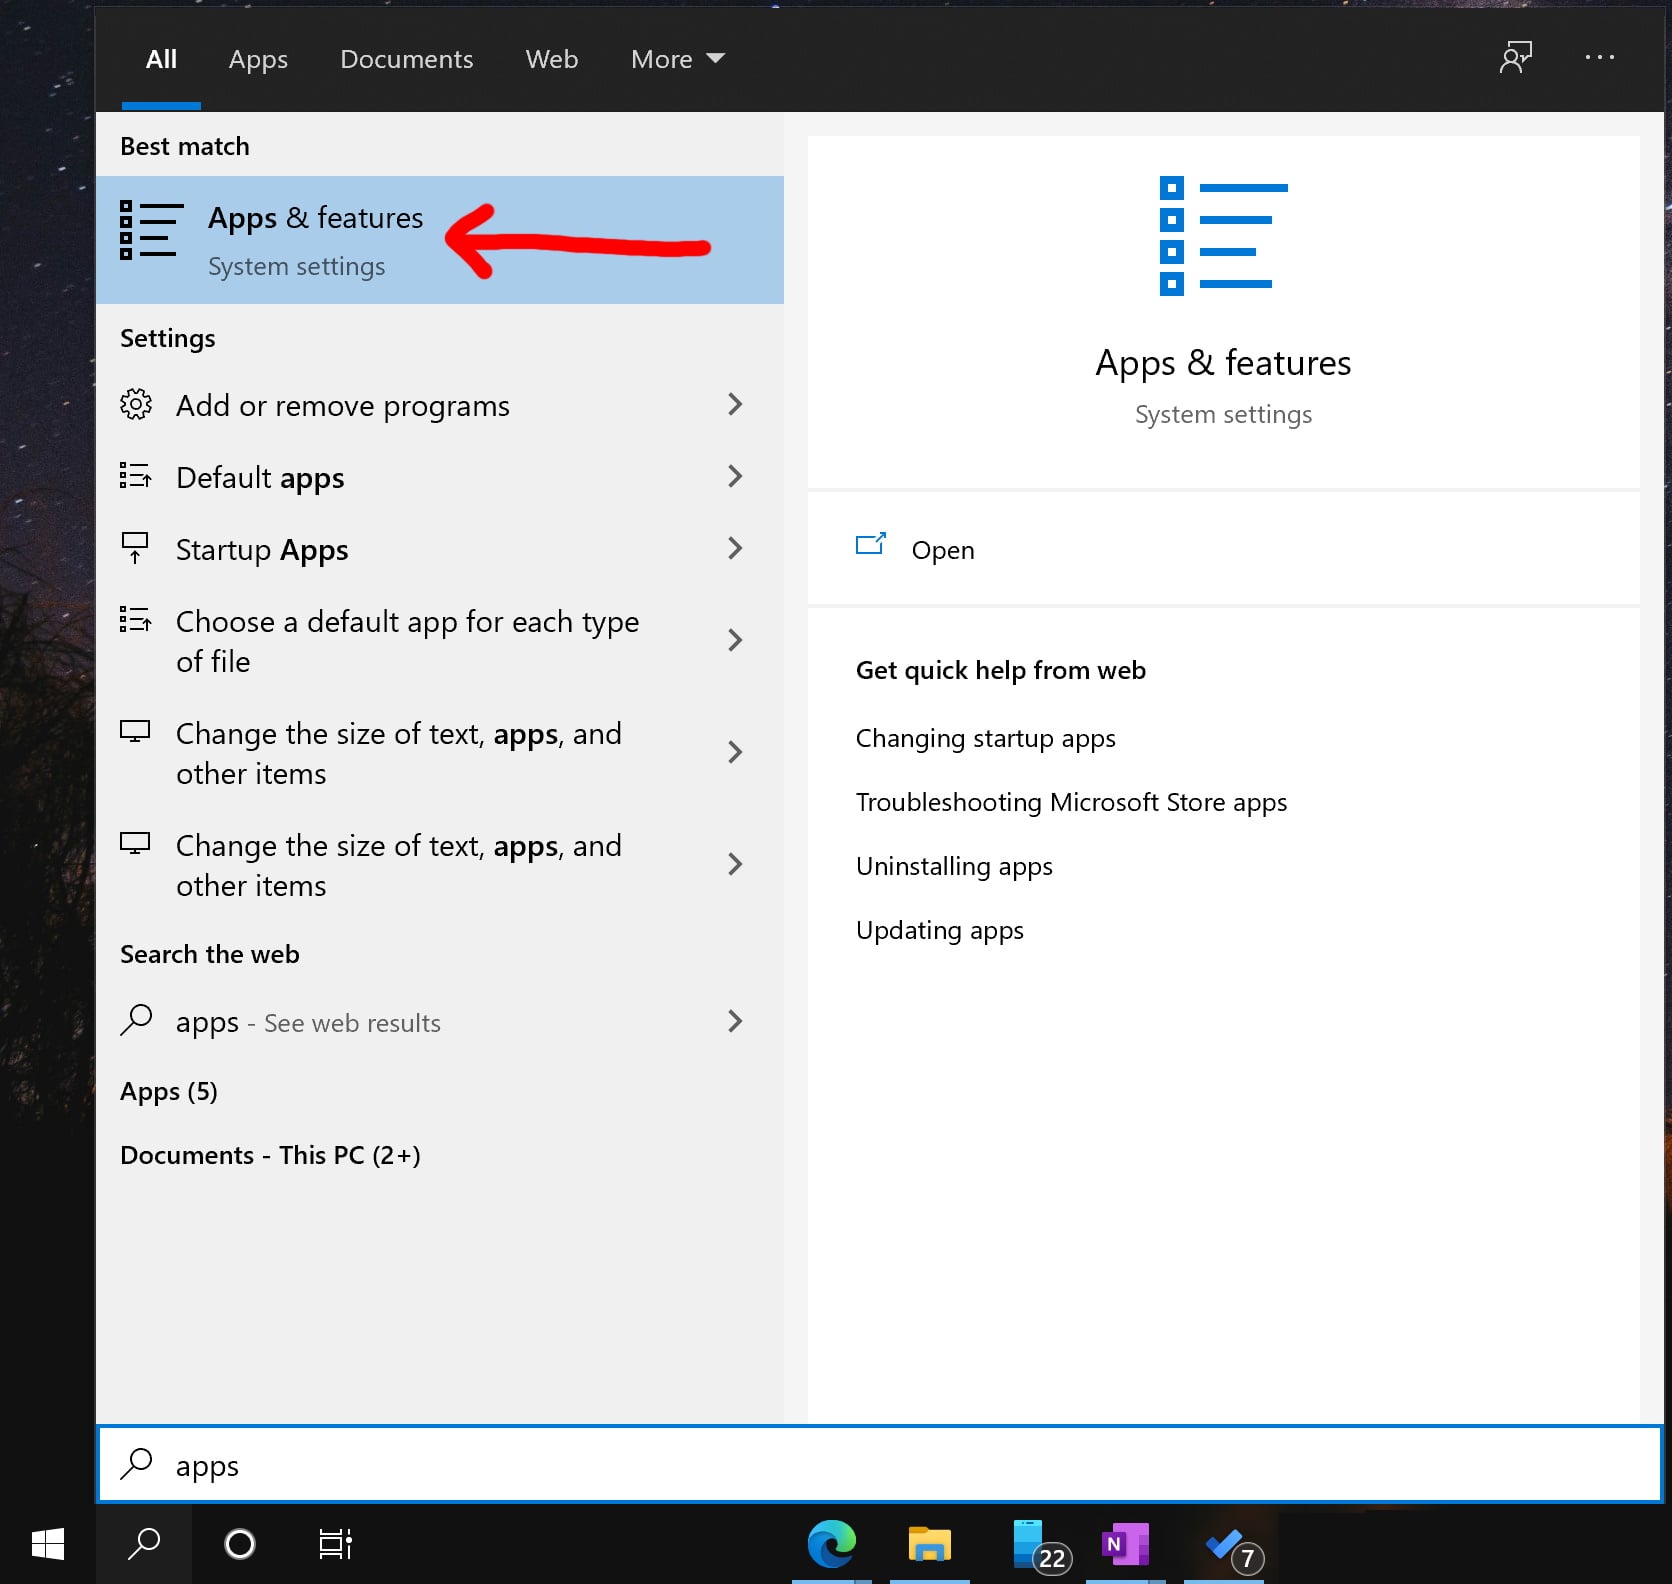Click the Cortana circle icon

239,1544
